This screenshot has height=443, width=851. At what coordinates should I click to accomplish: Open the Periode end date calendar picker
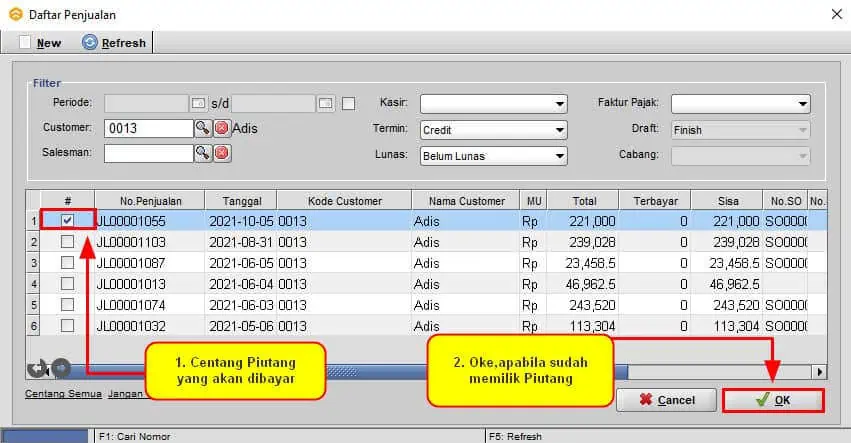click(x=326, y=103)
